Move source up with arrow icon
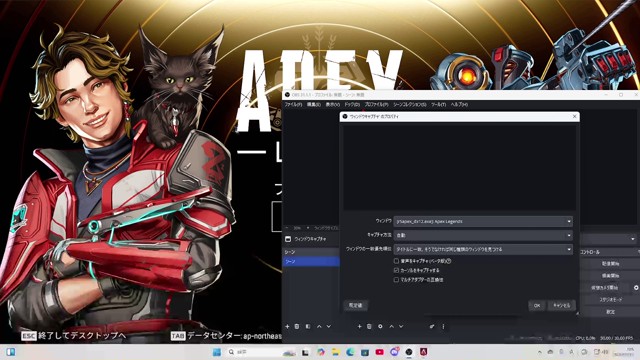This screenshot has height=360, width=640. click(x=391, y=327)
